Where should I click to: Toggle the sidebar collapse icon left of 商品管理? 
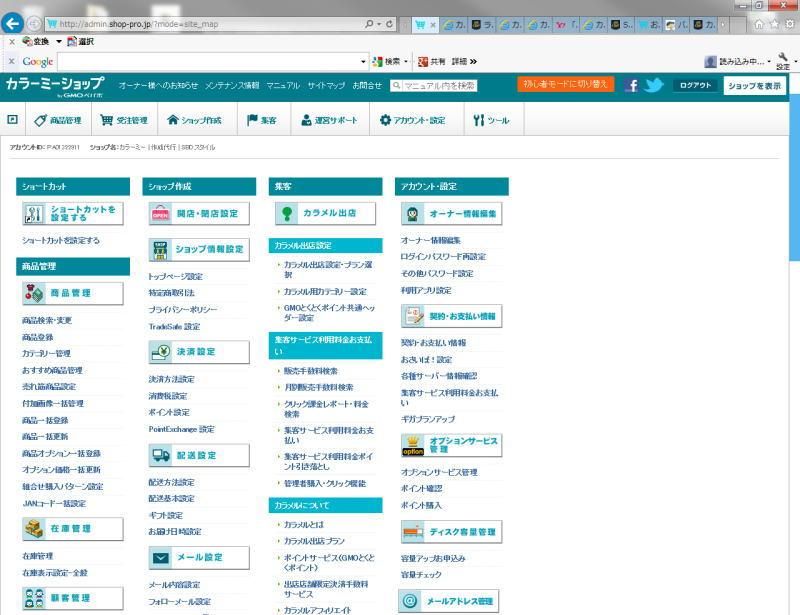(x=12, y=119)
